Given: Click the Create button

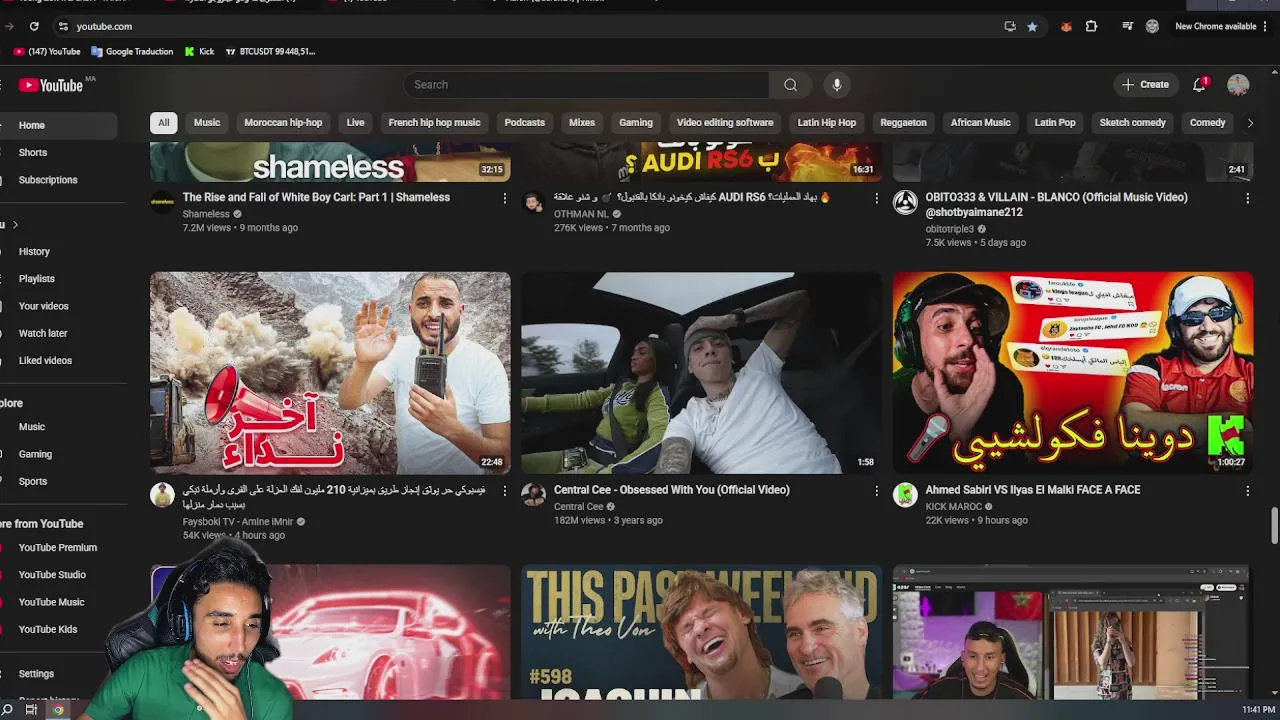Looking at the screenshot, I should [1145, 85].
